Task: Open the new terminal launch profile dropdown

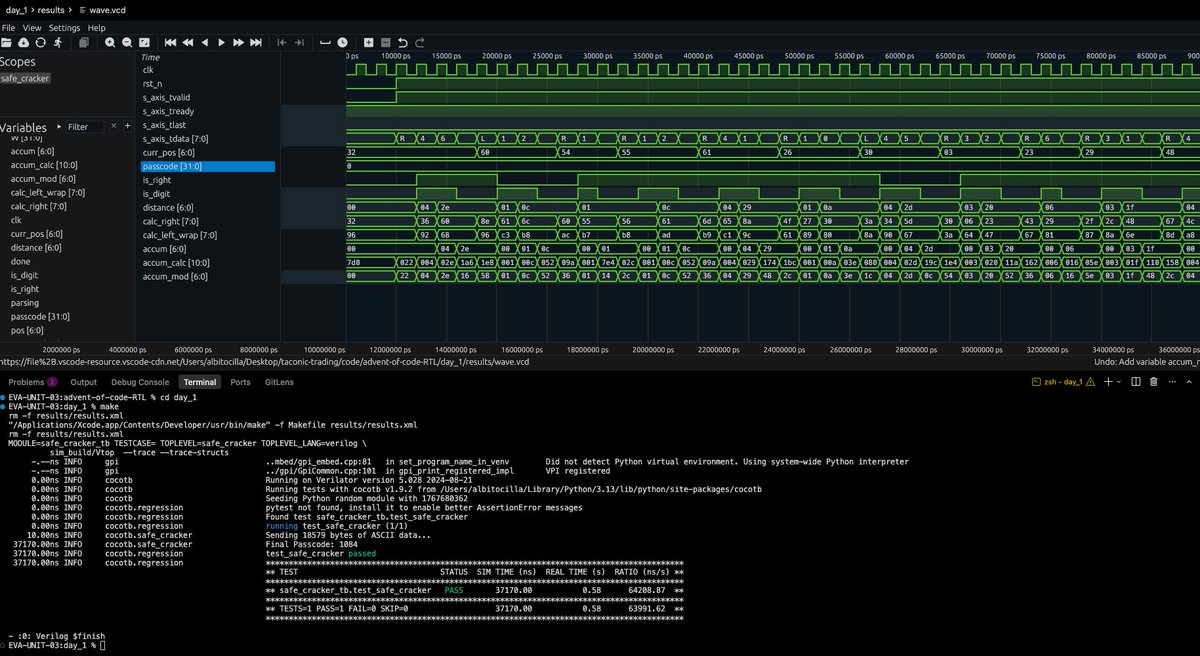Action: coord(1119,382)
